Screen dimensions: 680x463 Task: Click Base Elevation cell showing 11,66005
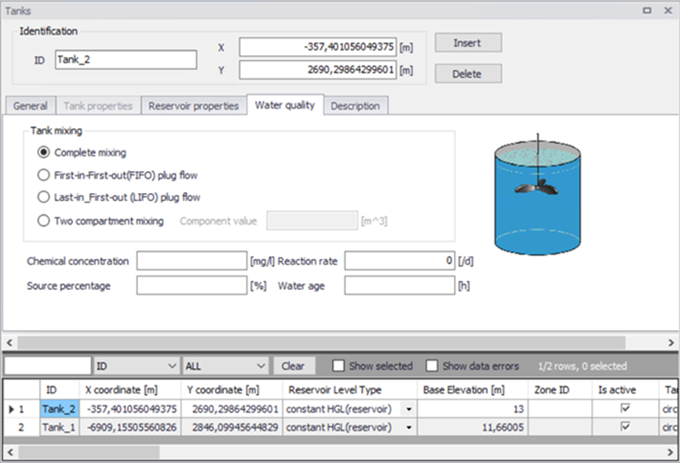(472, 427)
